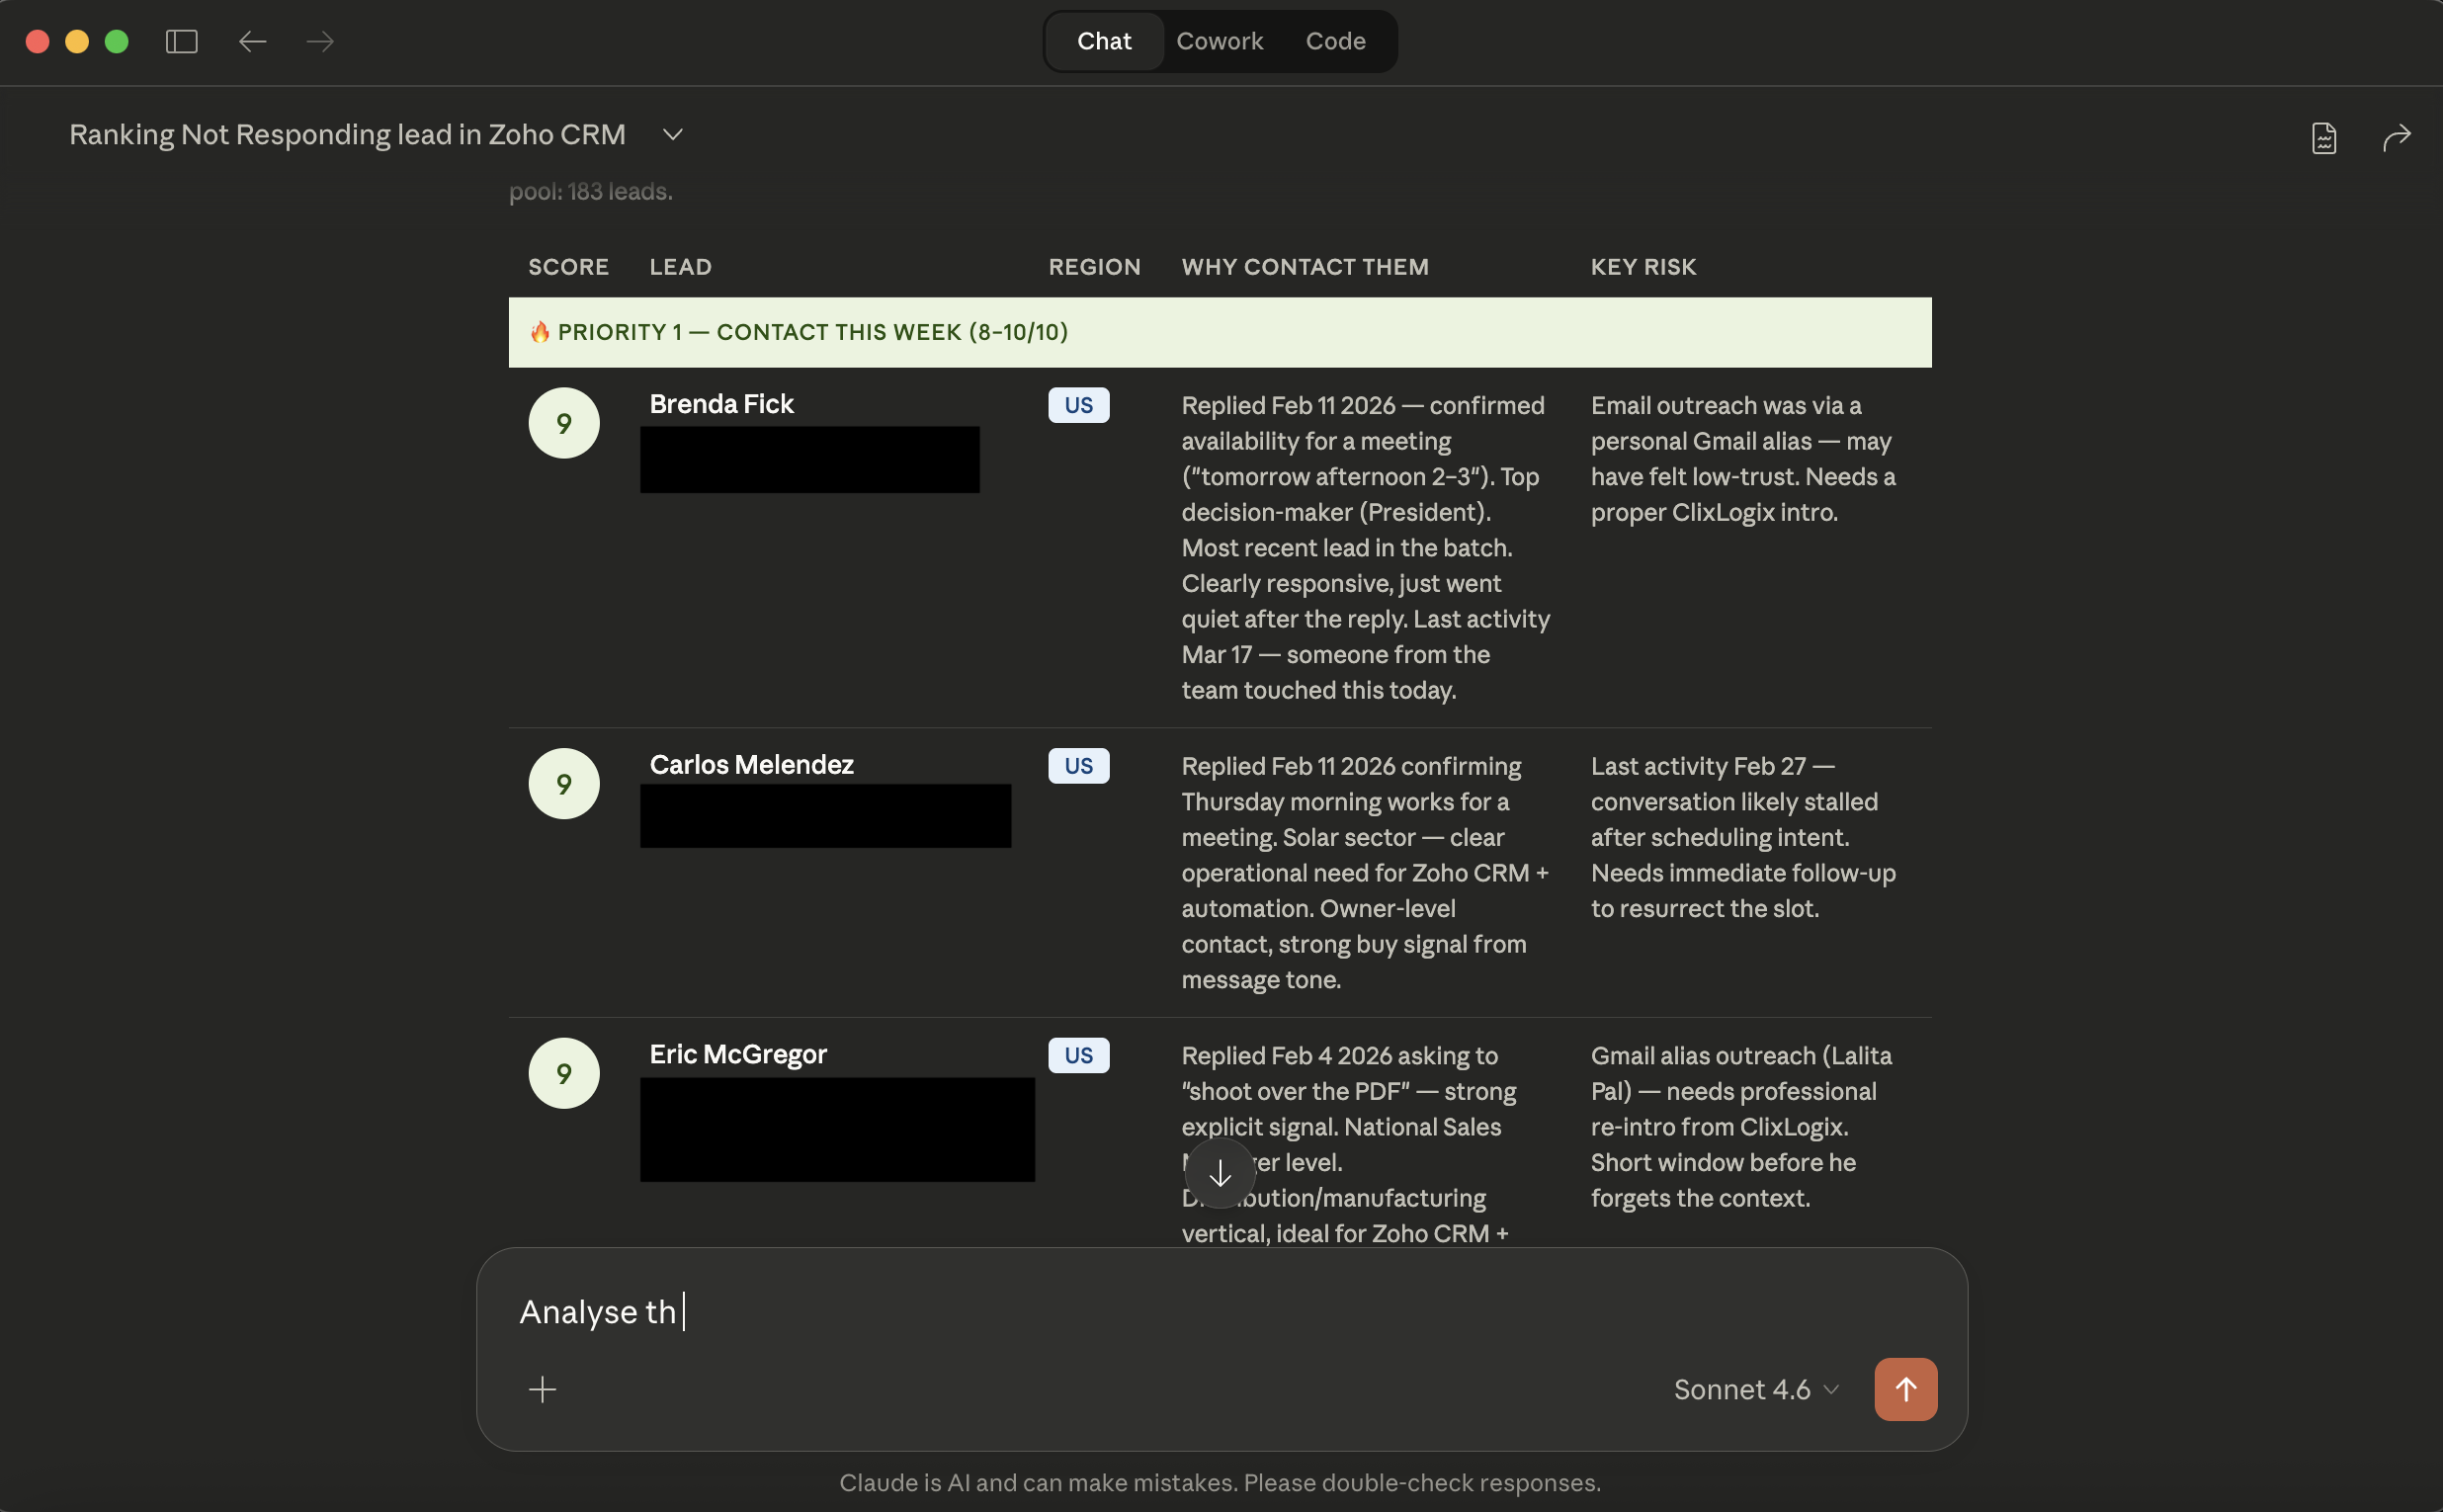This screenshot has width=2443, height=1512.
Task: Switch to the Code tab
Action: tap(1336, 41)
